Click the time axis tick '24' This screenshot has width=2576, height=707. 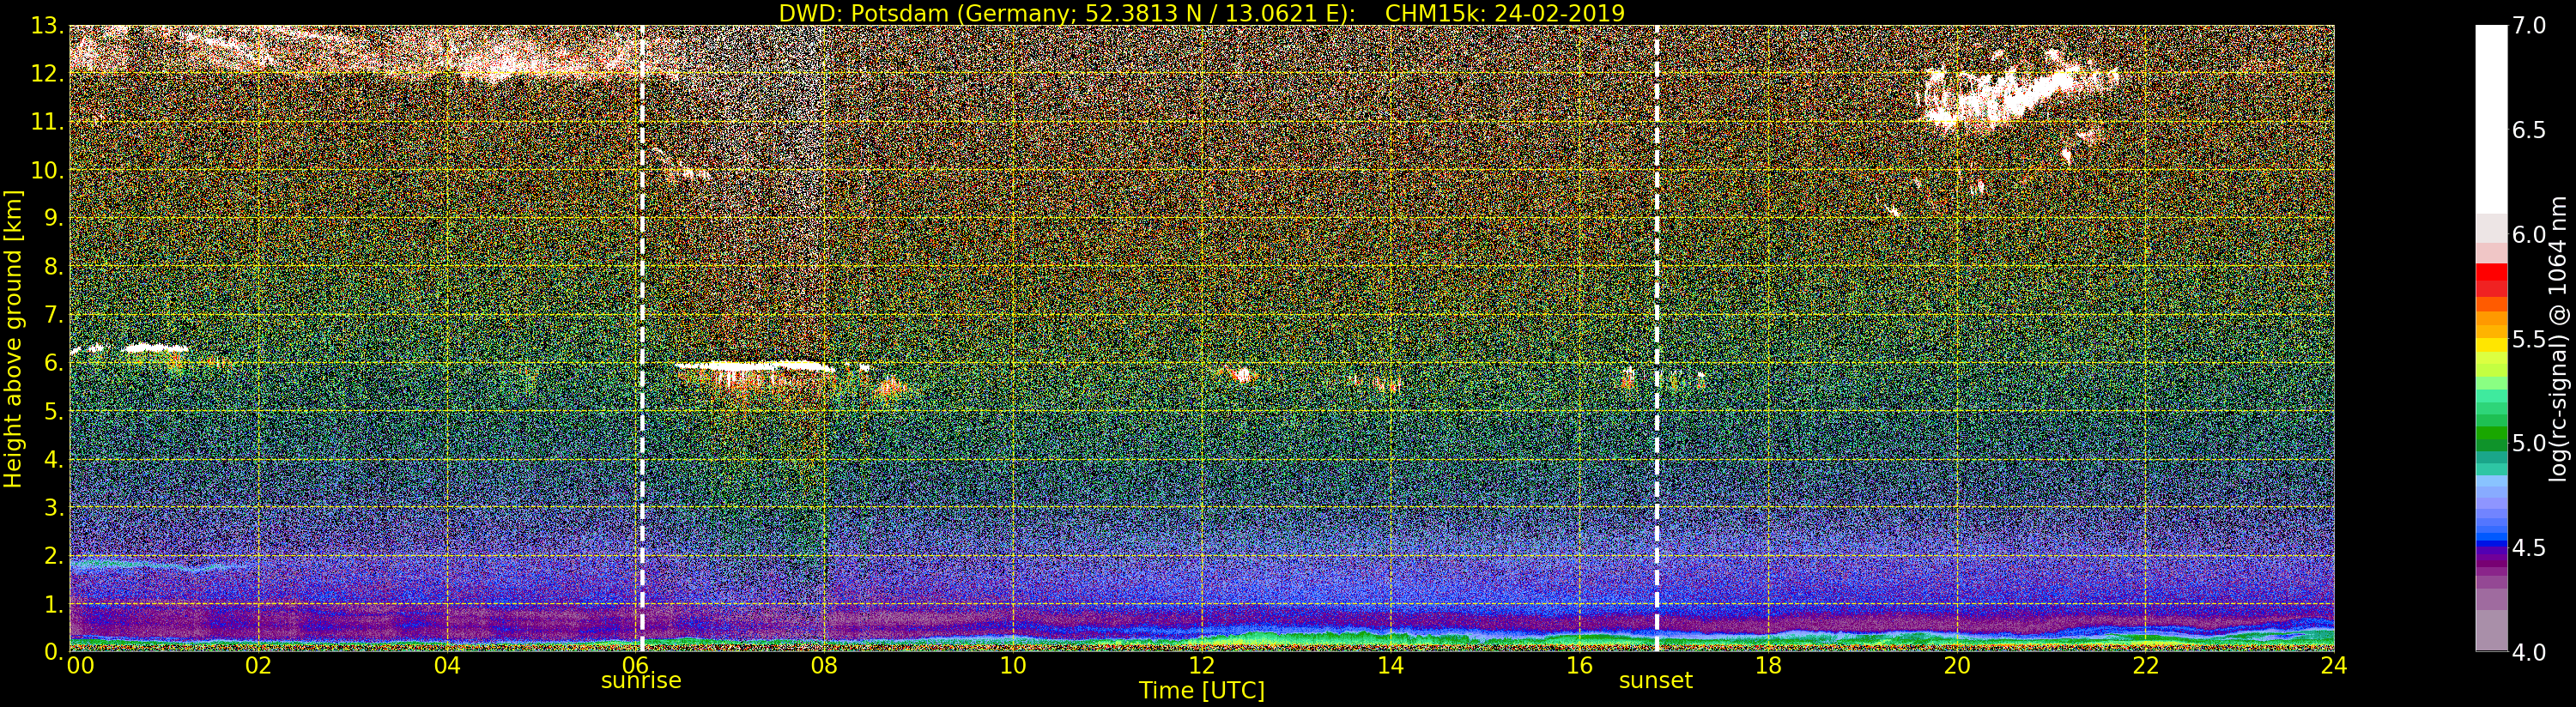2334,665
